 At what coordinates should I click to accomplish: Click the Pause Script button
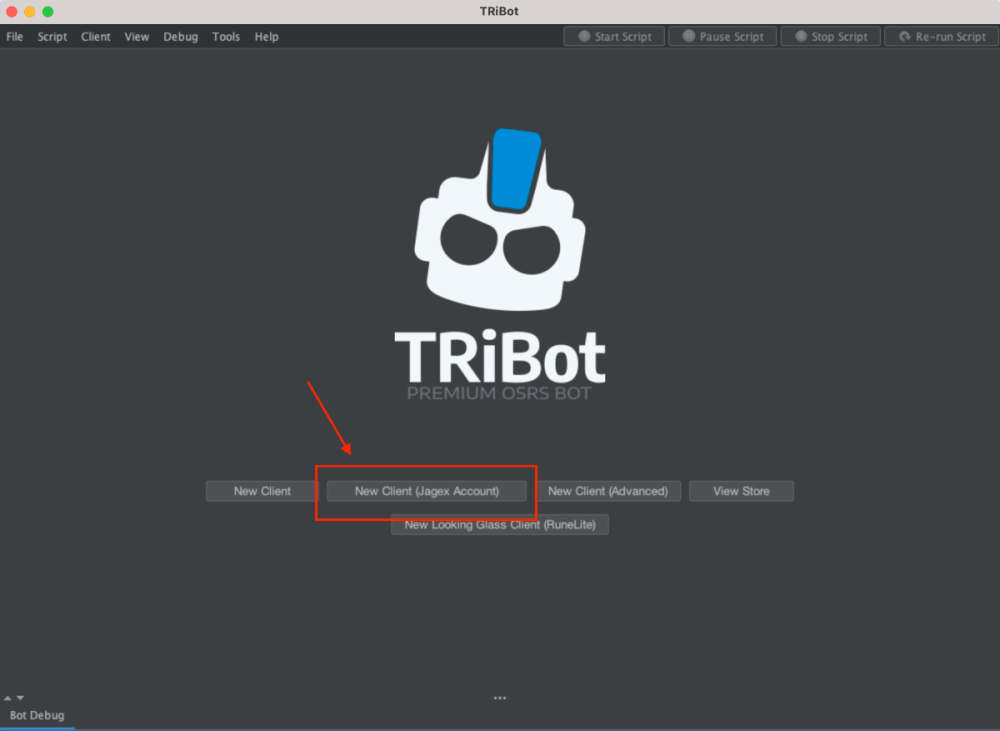pyautogui.click(x=723, y=36)
